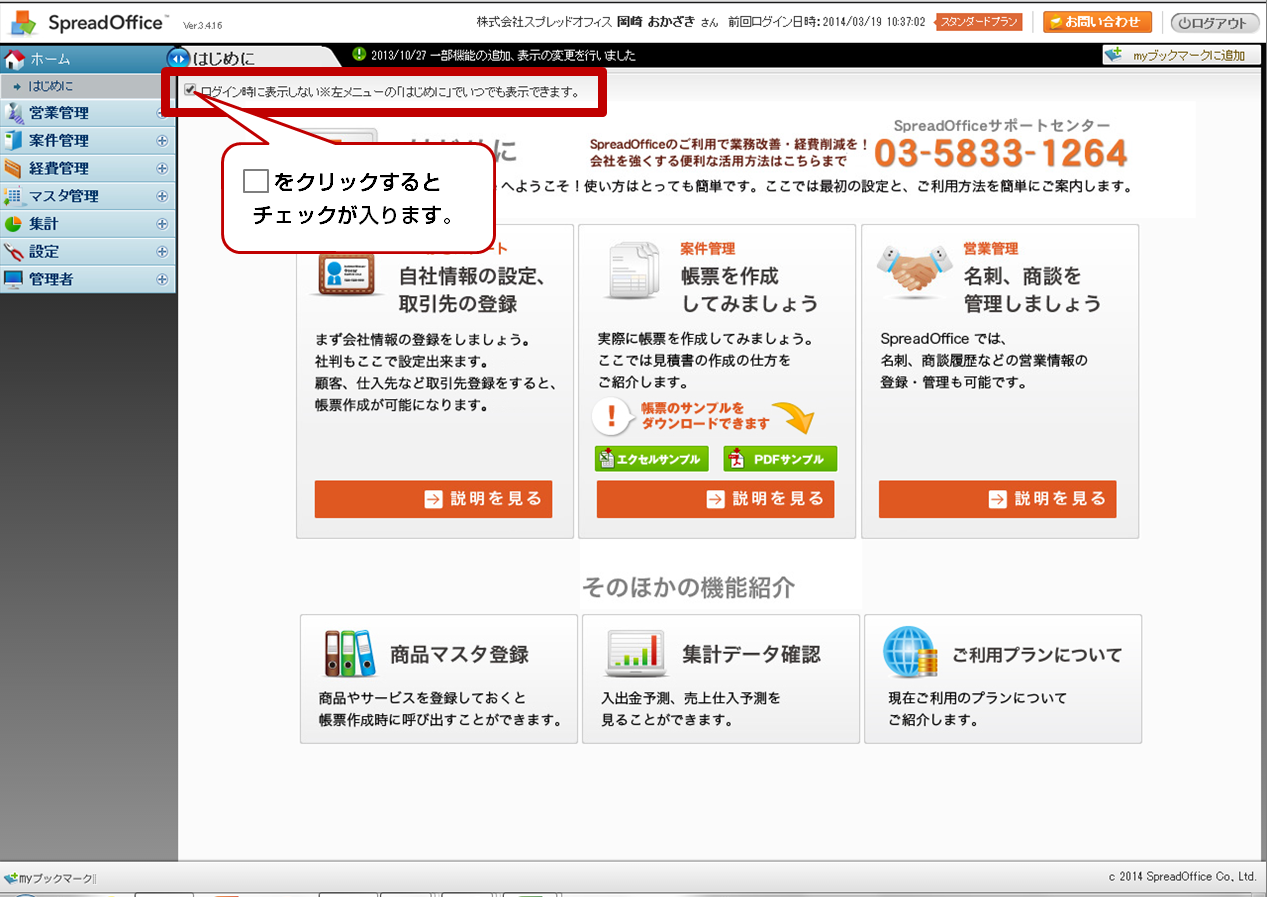Click 説明を見る under 自社情報の設定

pos(433,499)
